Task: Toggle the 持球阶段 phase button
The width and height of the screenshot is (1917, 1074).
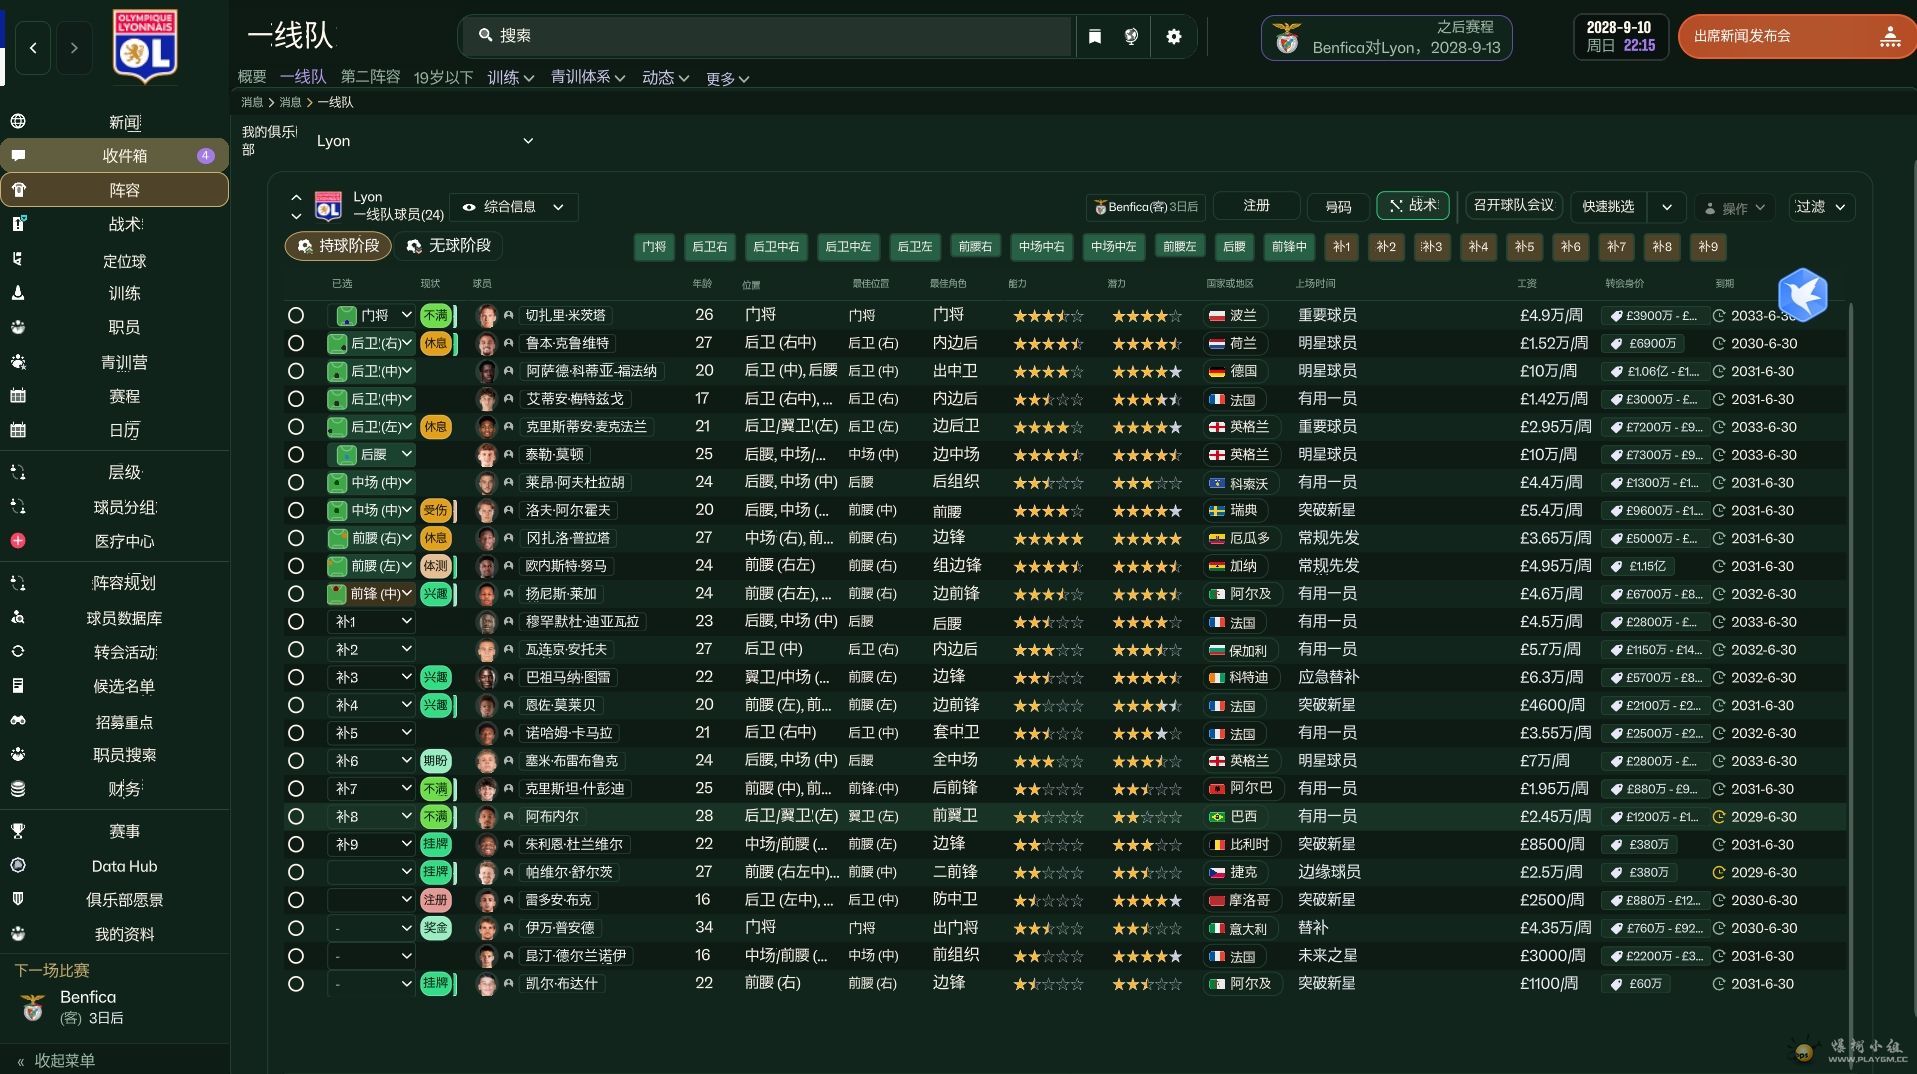Action: pyautogui.click(x=339, y=246)
